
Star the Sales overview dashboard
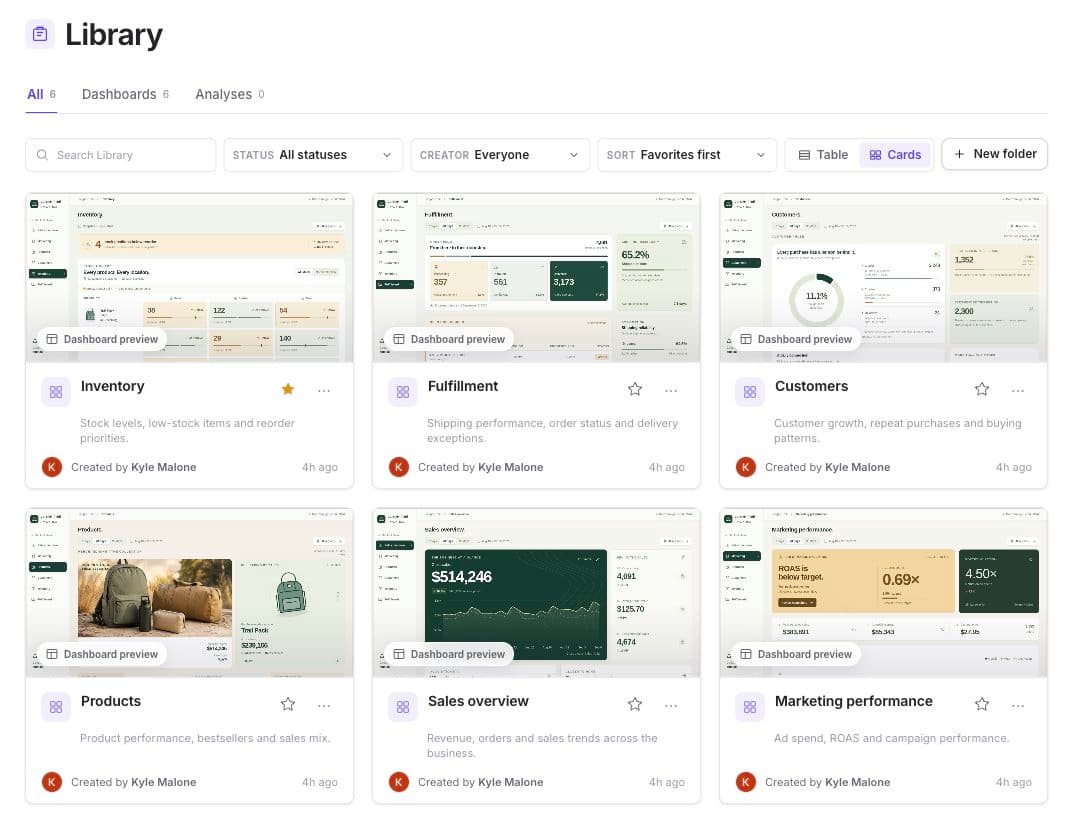[635, 704]
